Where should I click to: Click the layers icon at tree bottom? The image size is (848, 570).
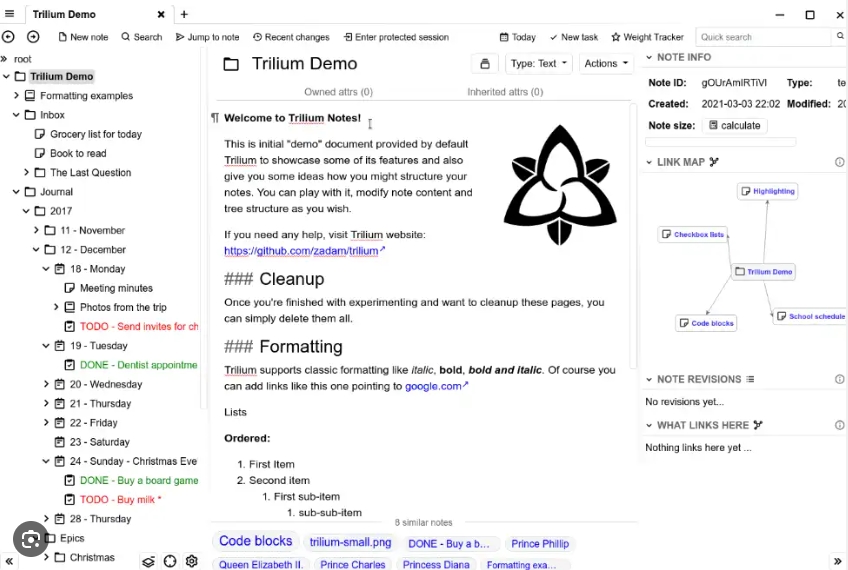(148, 562)
